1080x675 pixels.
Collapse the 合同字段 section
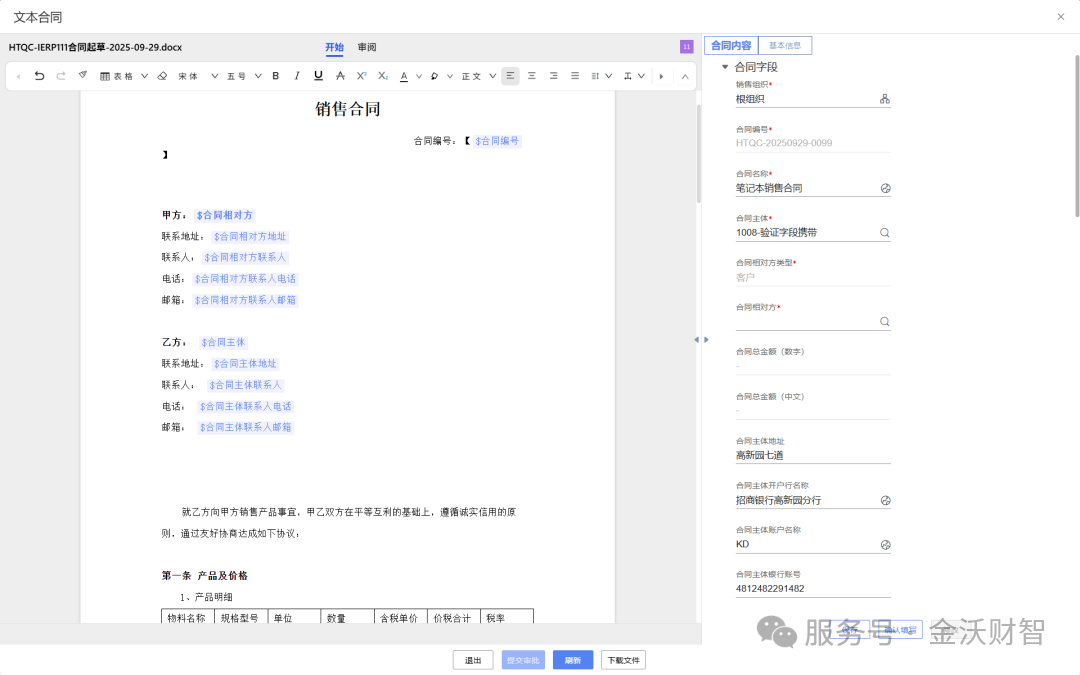pyautogui.click(x=725, y=67)
